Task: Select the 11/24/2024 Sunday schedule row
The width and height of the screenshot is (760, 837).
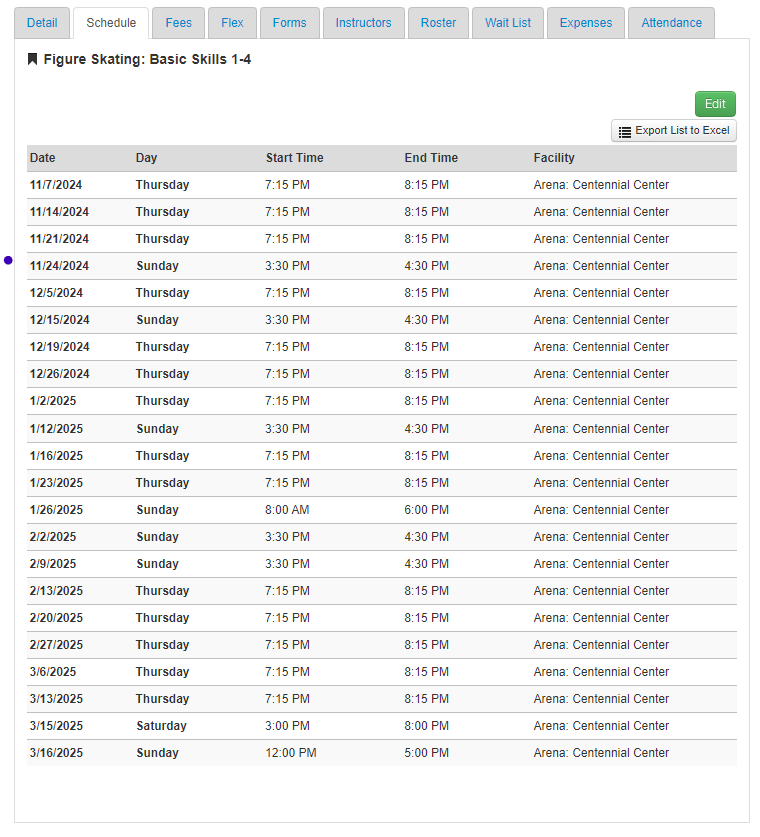Action: pos(381,266)
